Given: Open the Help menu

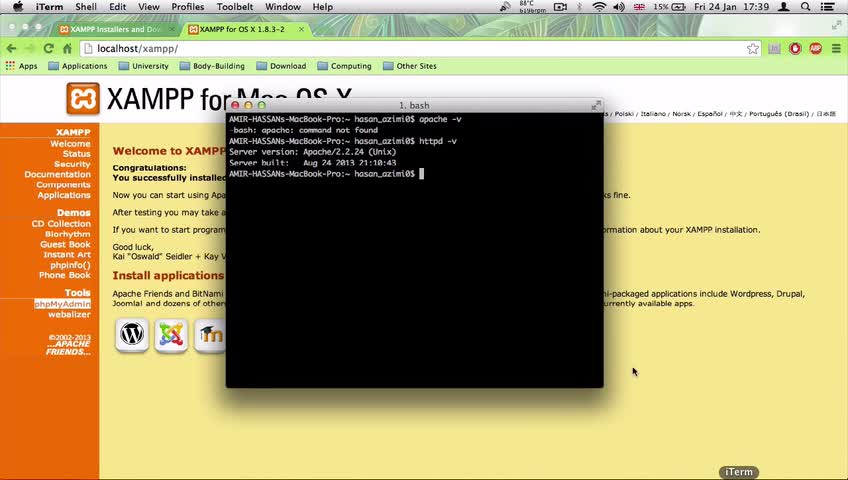Looking at the screenshot, I should point(322,7).
